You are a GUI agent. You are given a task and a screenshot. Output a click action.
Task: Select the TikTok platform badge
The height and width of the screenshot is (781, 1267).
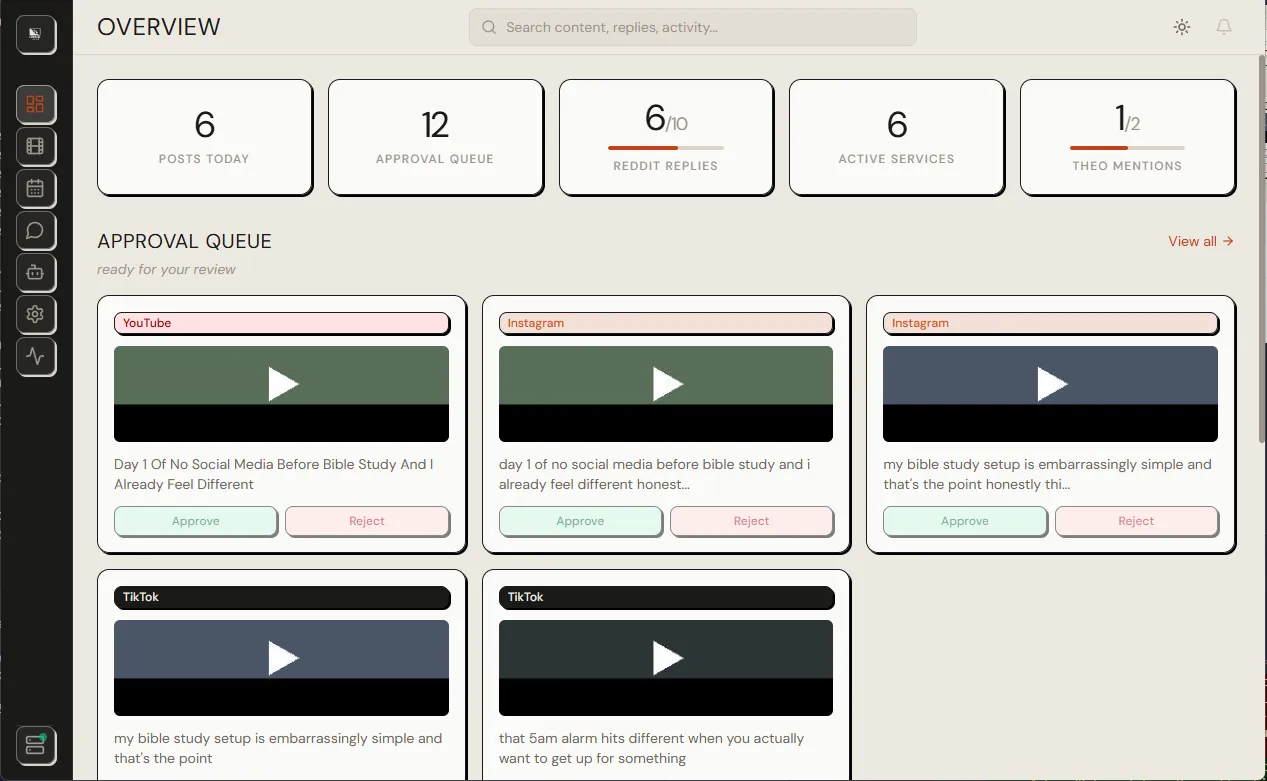(x=281, y=597)
